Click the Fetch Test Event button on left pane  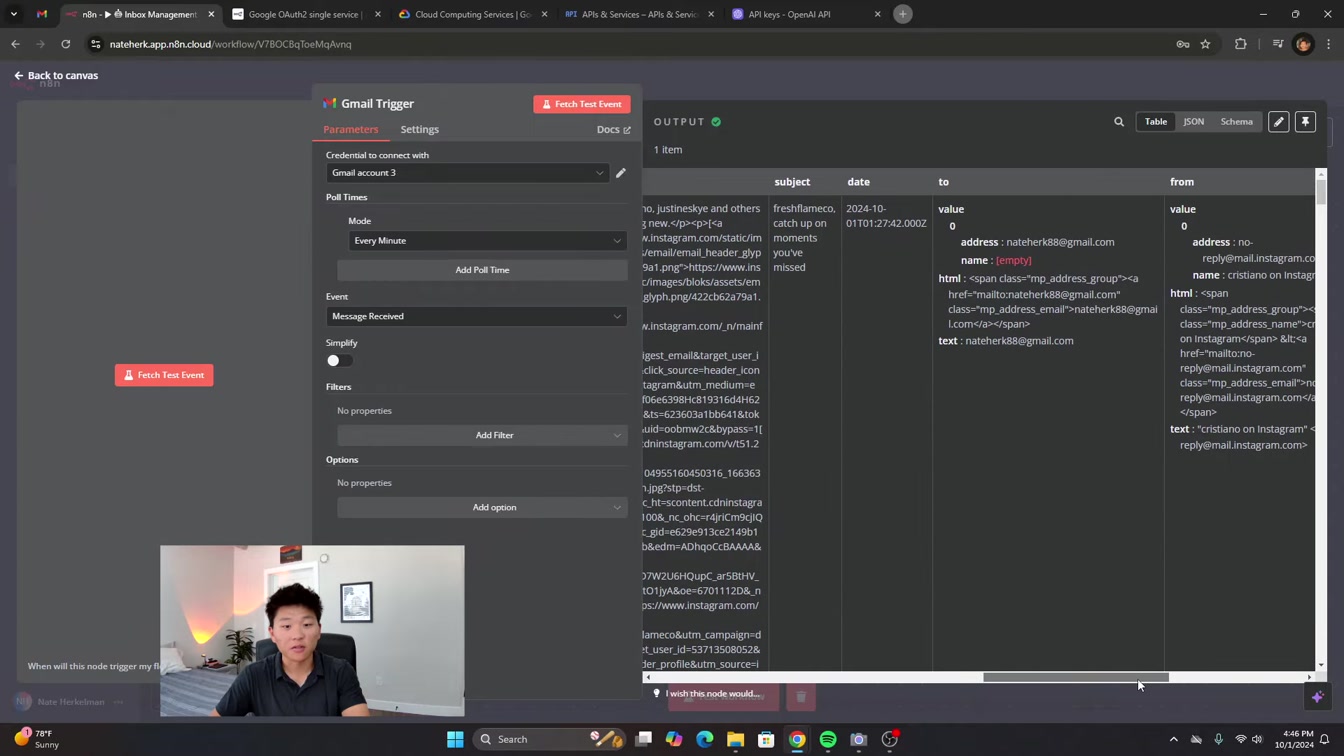tap(164, 375)
